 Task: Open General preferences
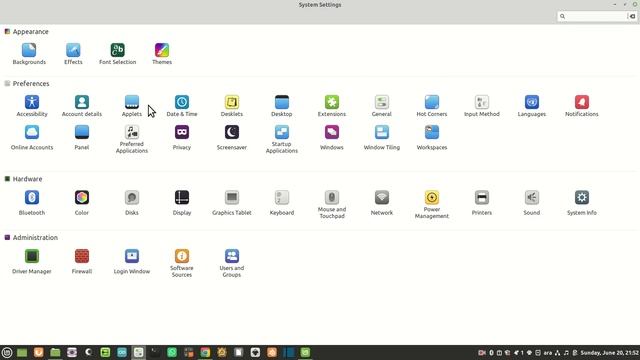click(x=382, y=106)
